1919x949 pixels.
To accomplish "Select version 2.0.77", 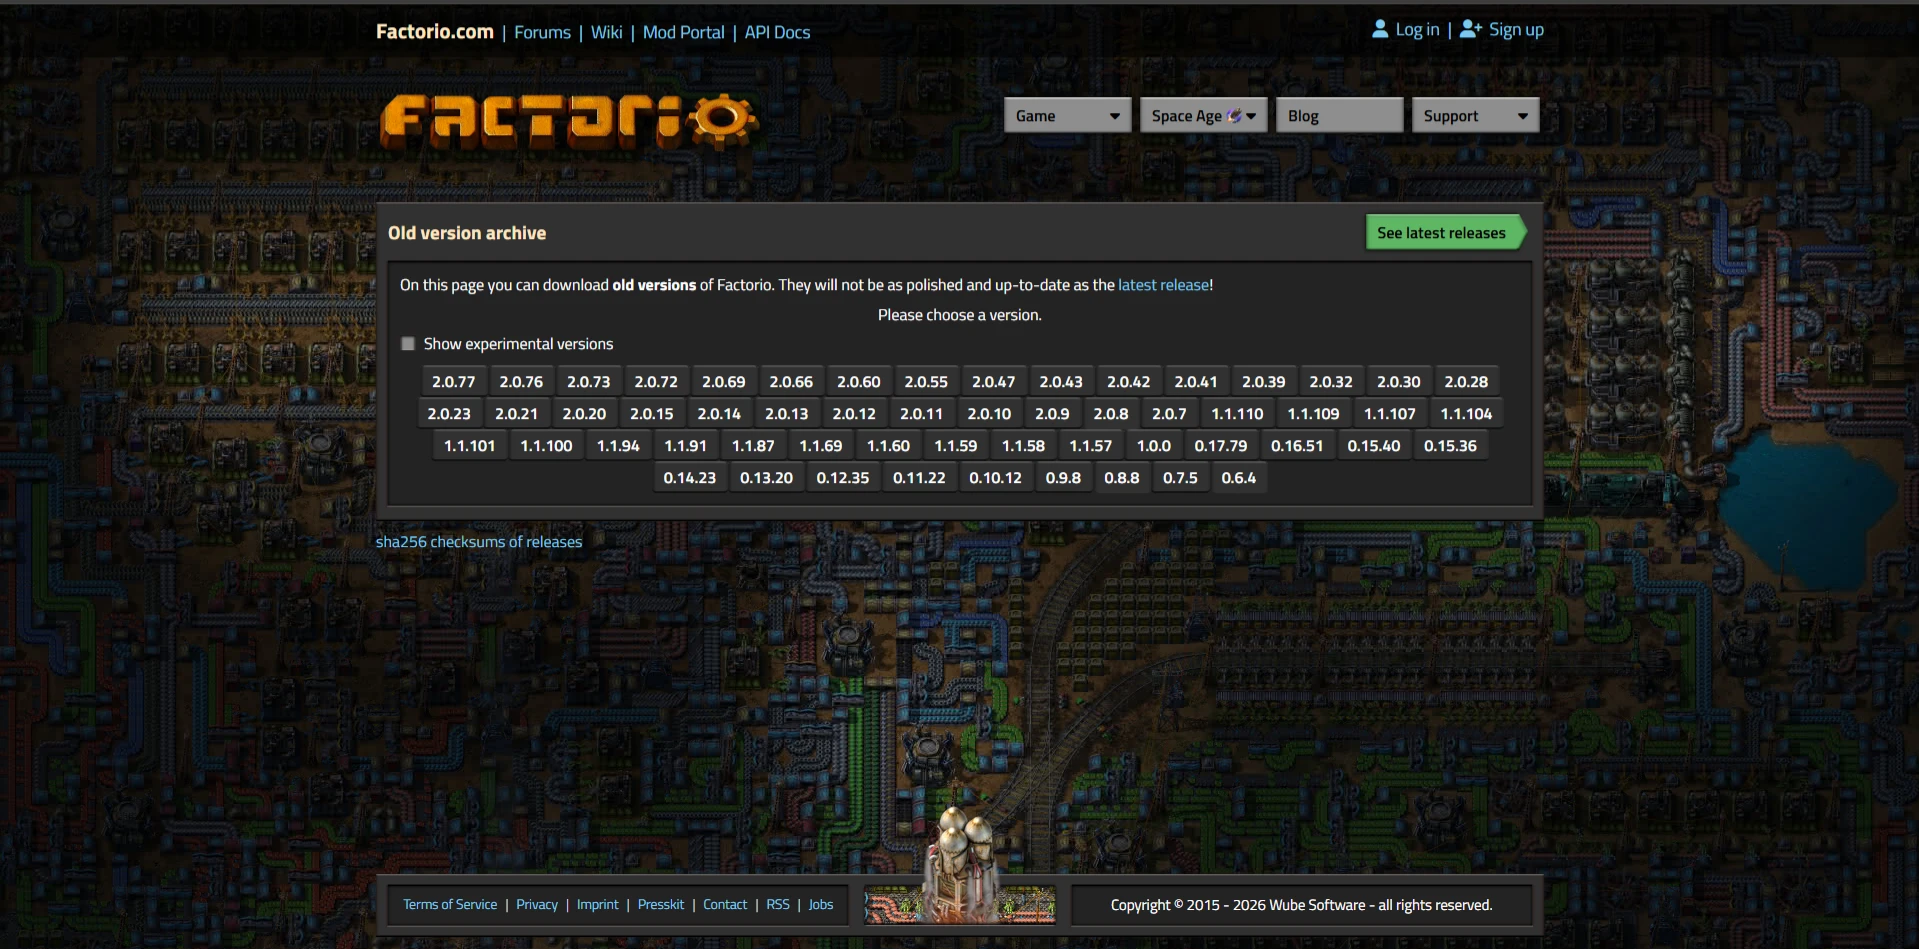I will click(x=454, y=382).
